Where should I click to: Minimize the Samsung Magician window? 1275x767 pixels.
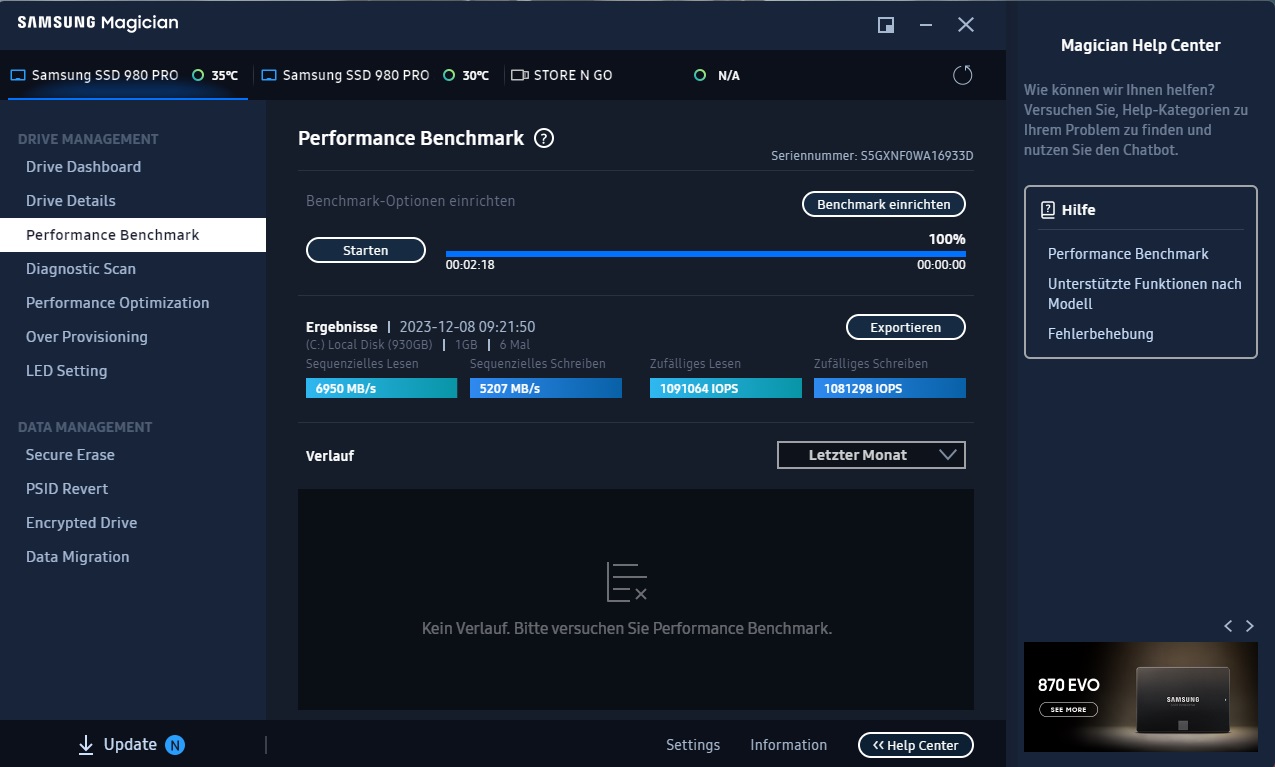coord(926,25)
